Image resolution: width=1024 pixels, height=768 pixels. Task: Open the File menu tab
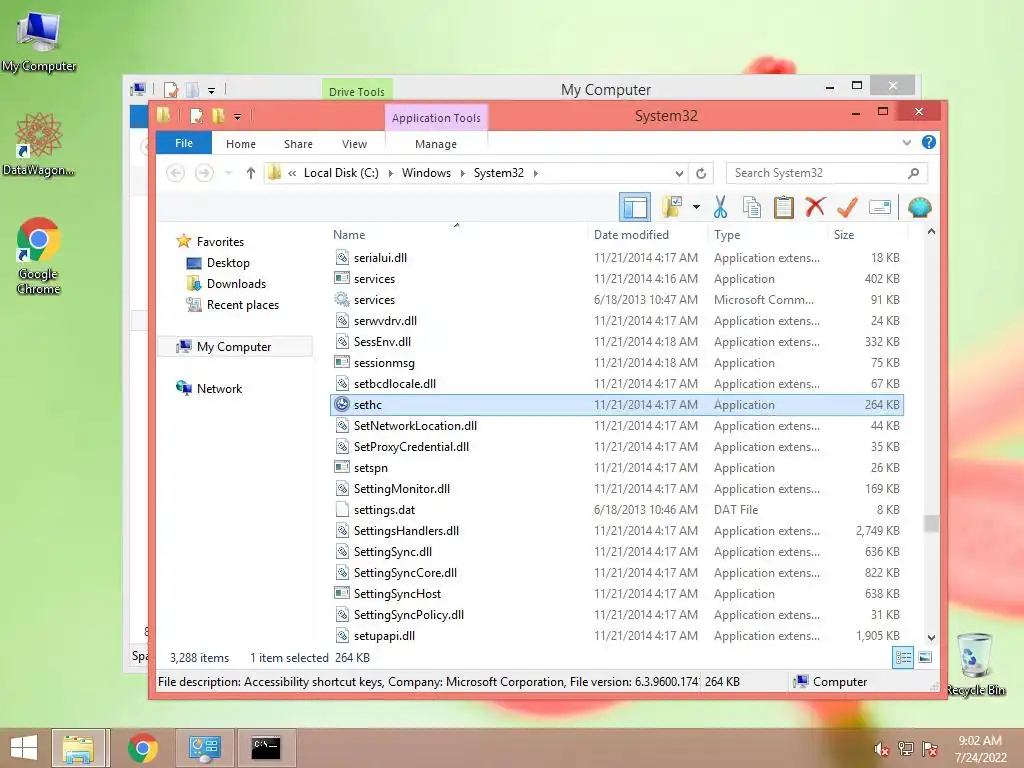(x=184, y=143)
